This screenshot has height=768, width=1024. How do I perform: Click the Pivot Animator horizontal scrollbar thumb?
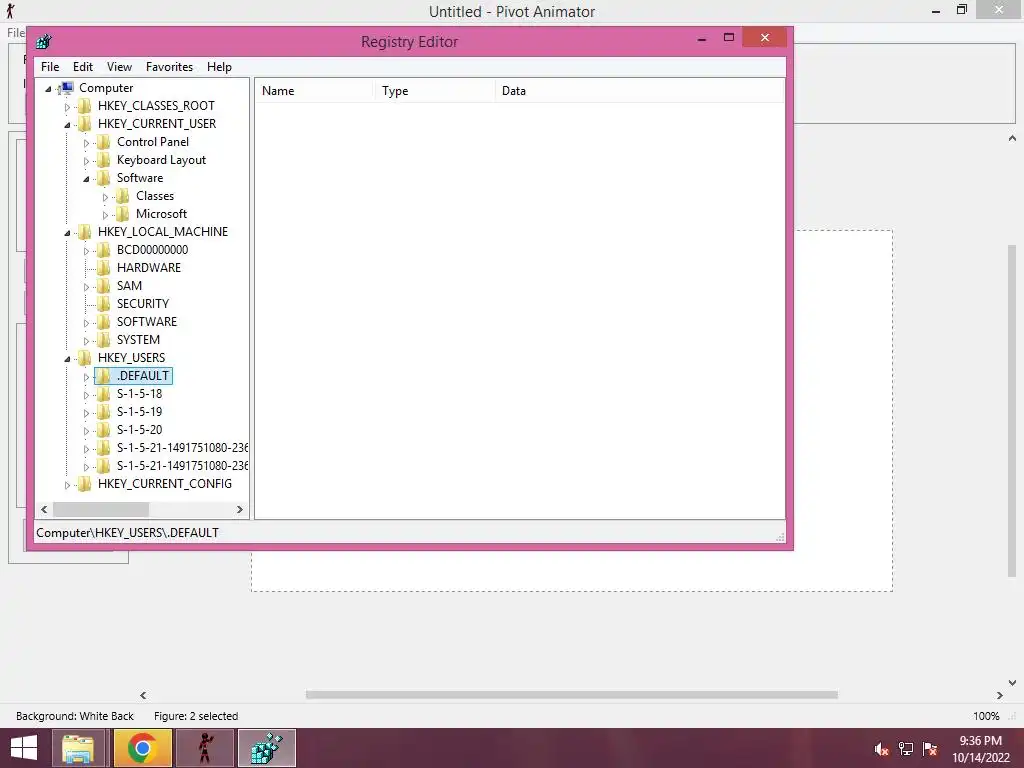[x=571, y=695]
